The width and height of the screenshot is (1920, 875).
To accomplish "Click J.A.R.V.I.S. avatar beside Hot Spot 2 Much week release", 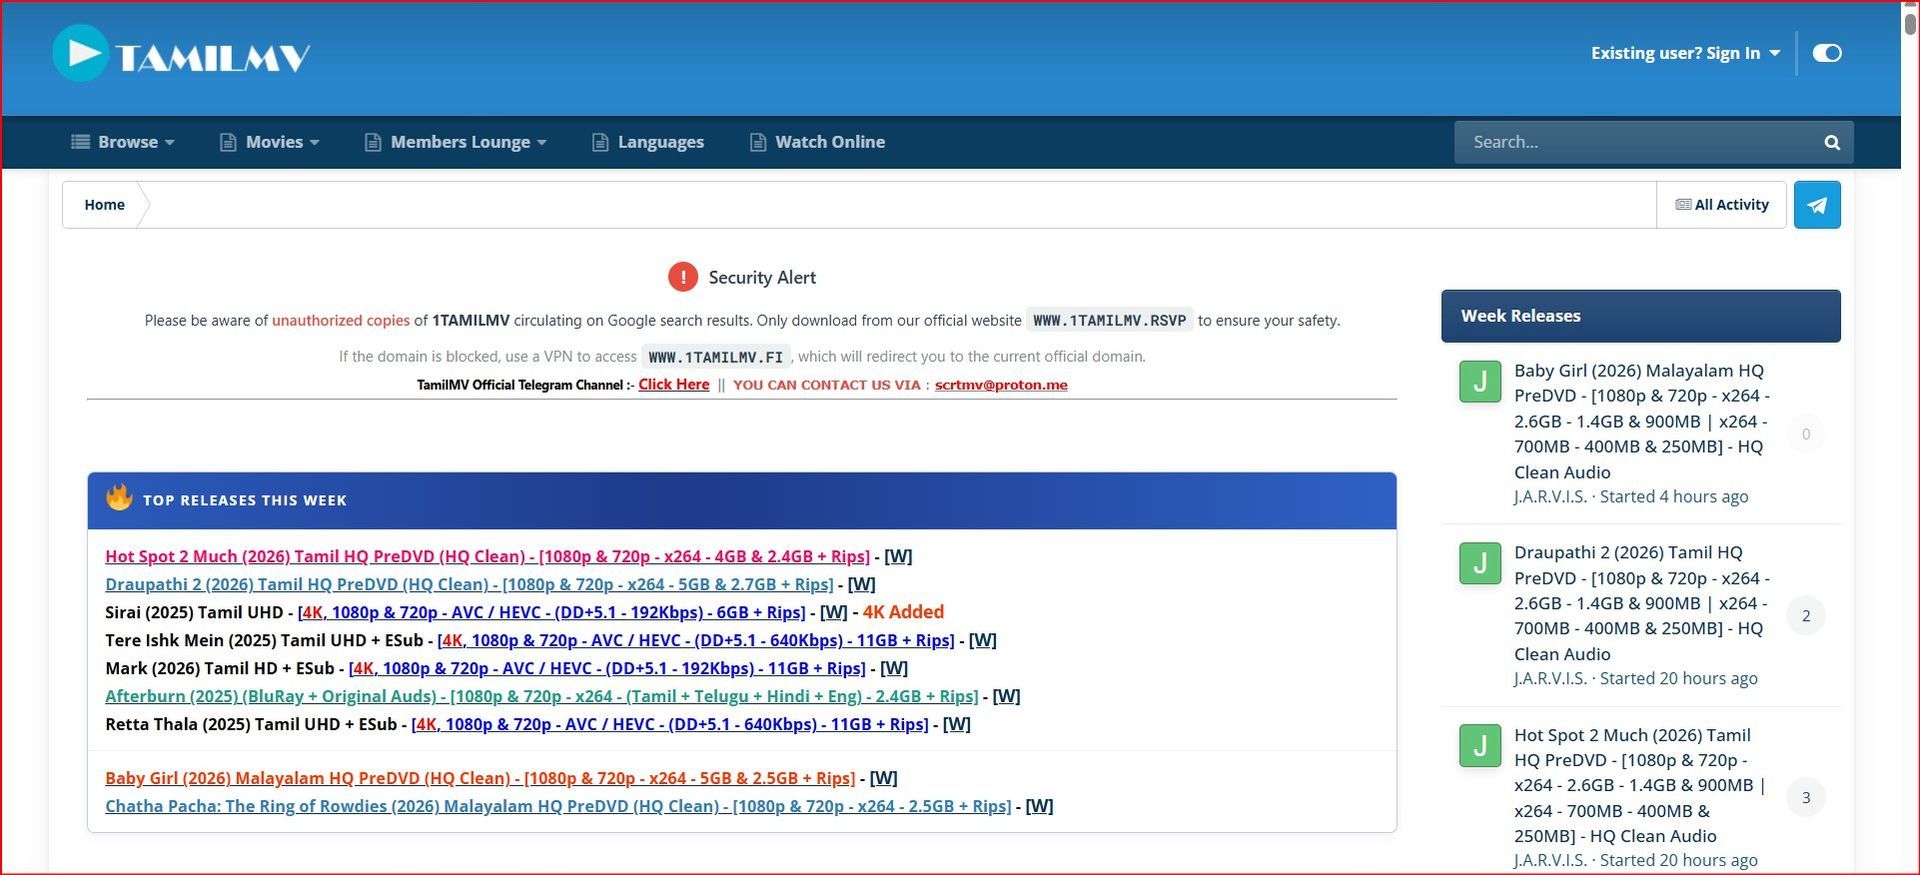I will click(1480, 745).
